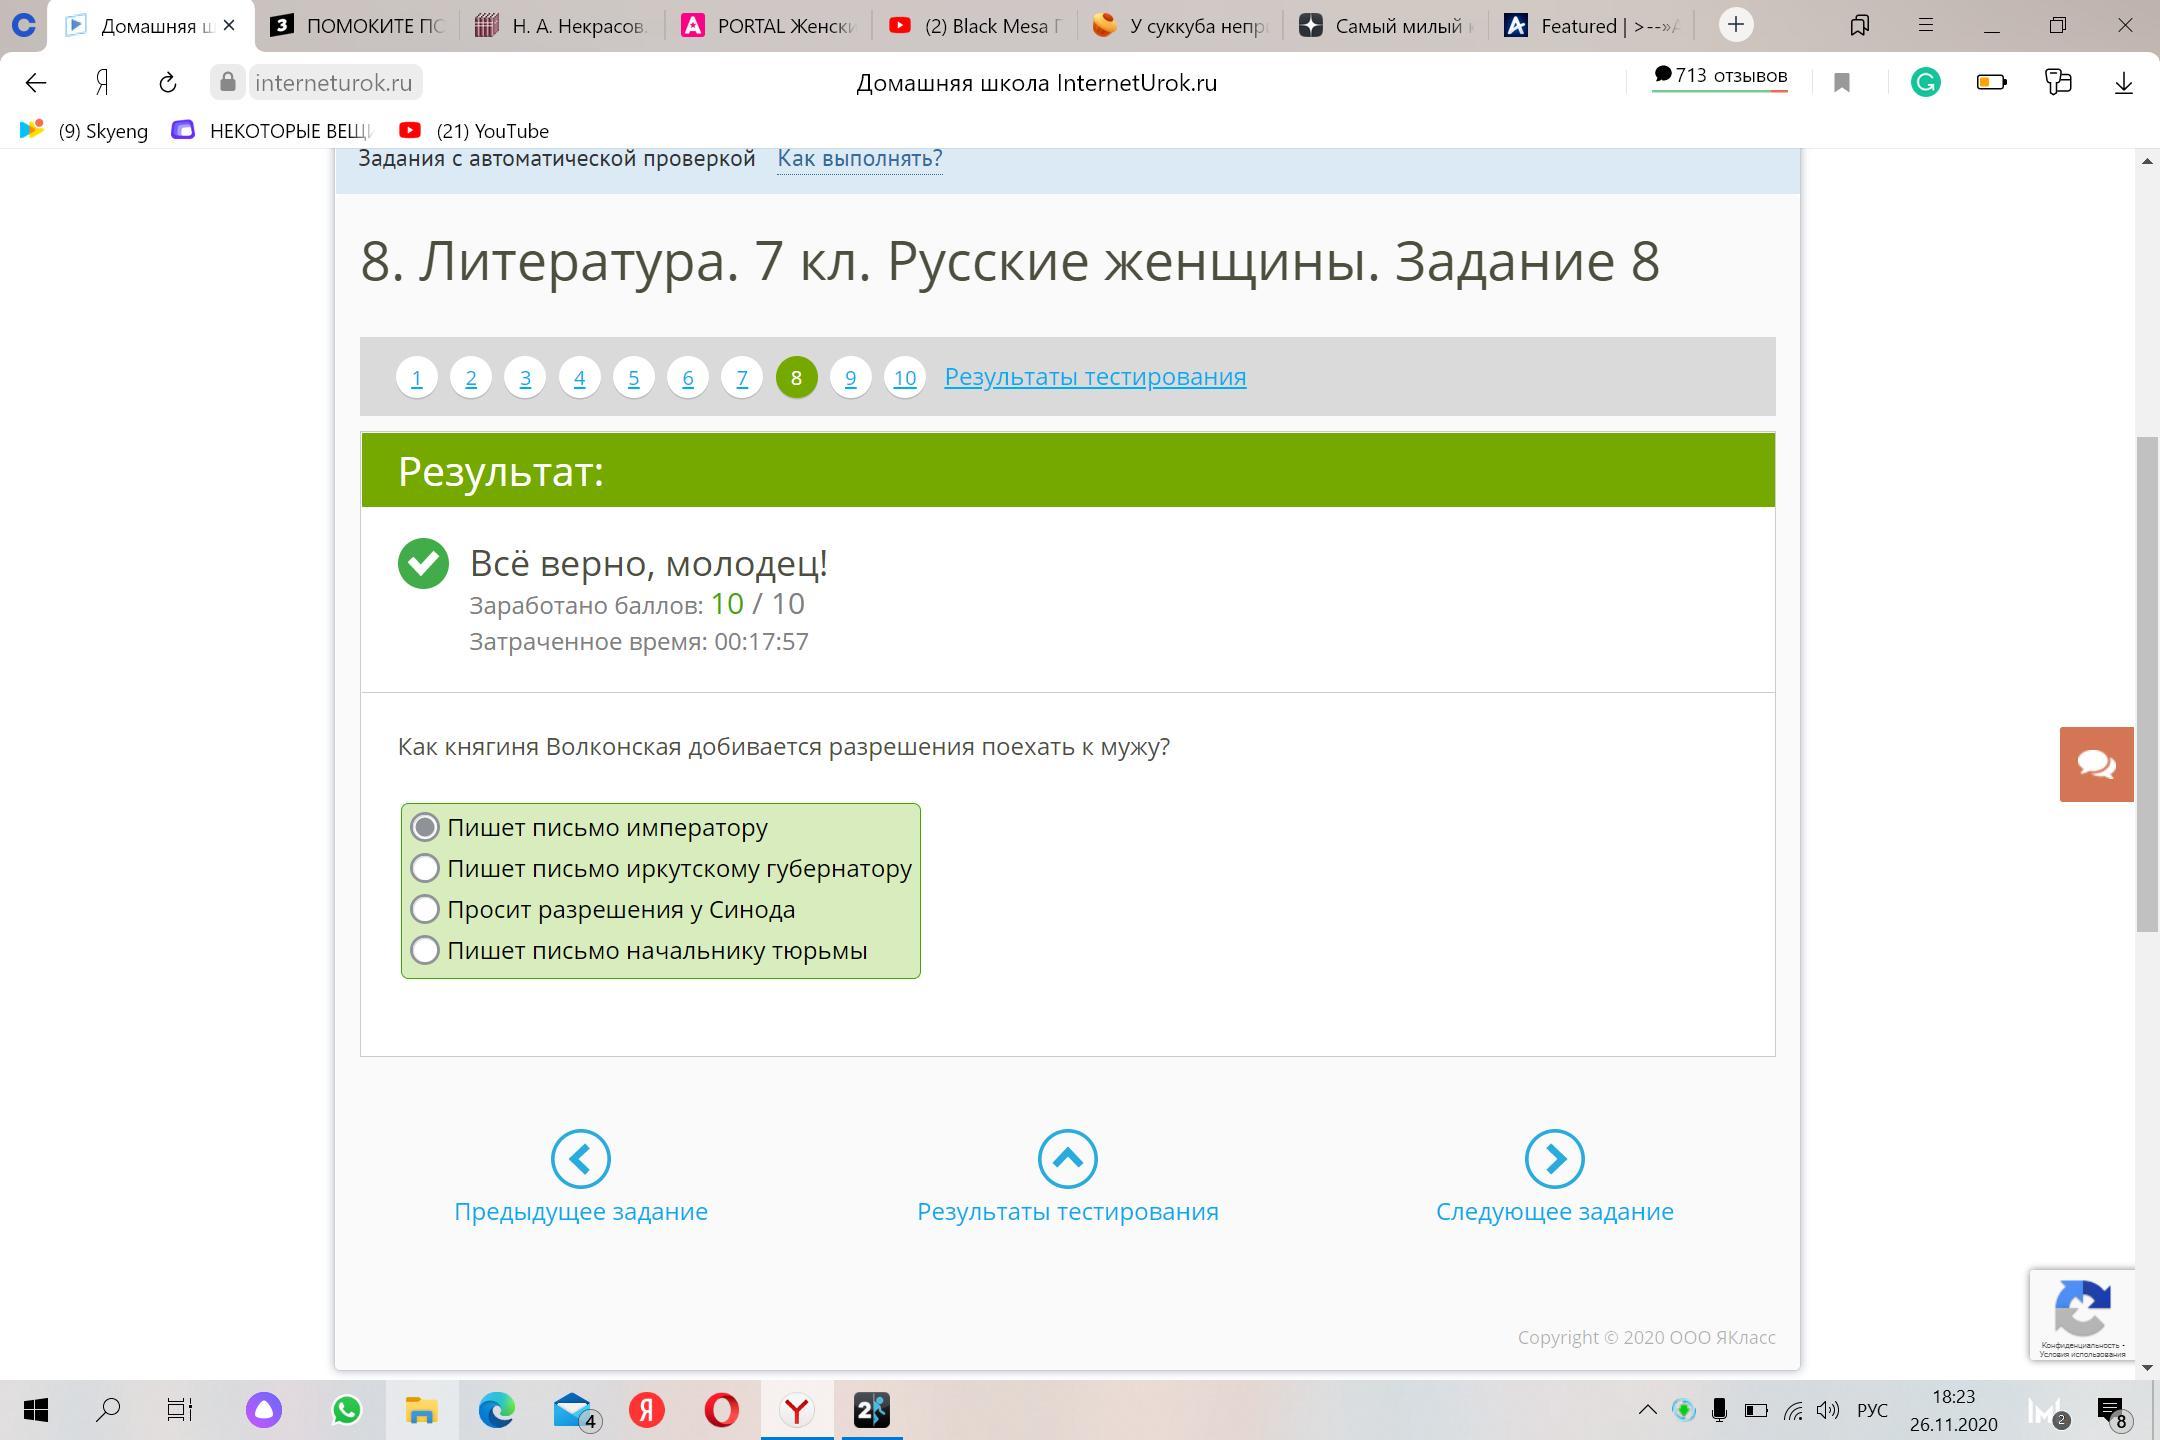2160x1440 pixels.
Task: Open the 713 отзывов reviews popup
Action: 1719,77
